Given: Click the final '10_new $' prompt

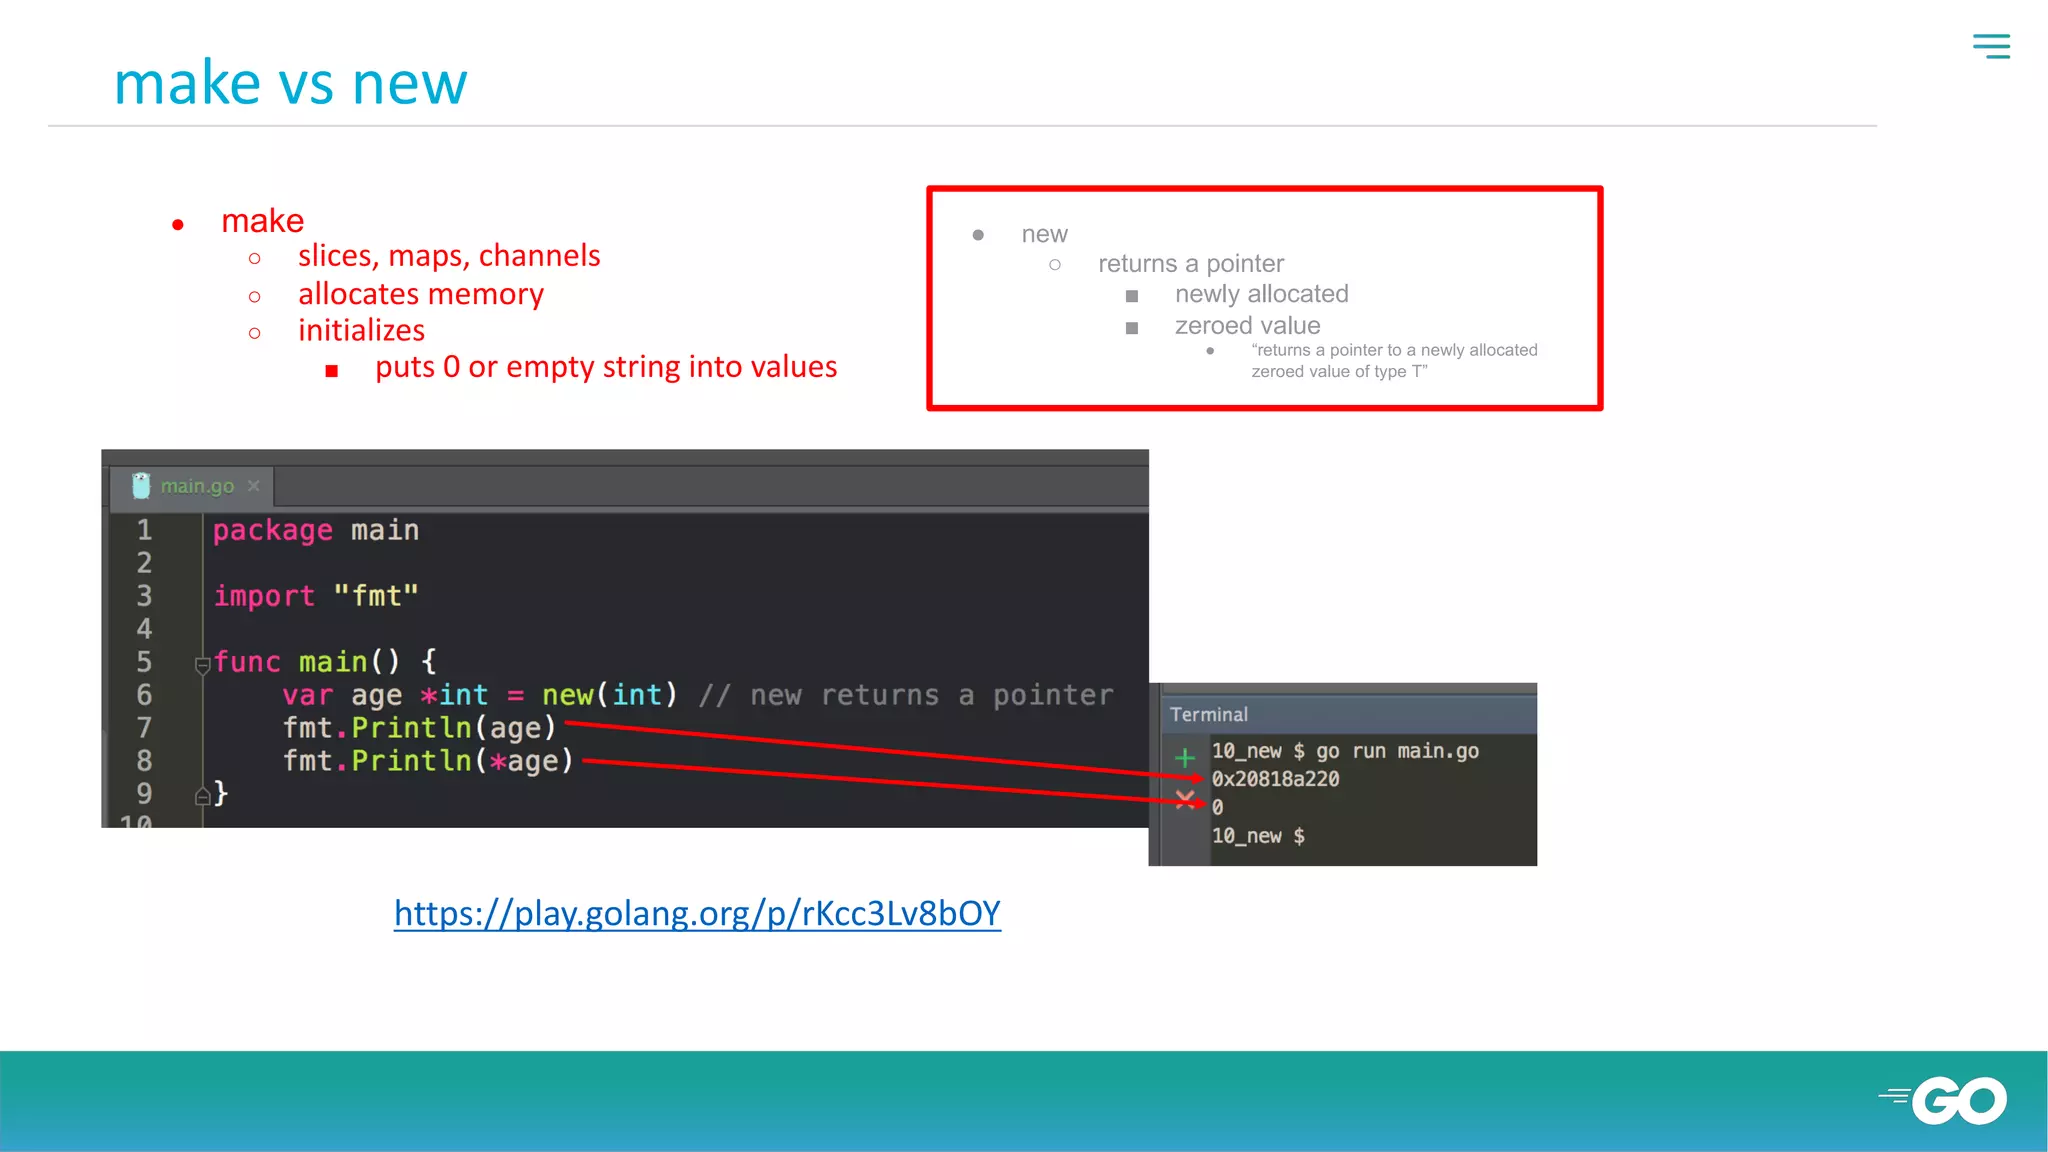Looking at the screenshot, I should (x=1258, y=836).
